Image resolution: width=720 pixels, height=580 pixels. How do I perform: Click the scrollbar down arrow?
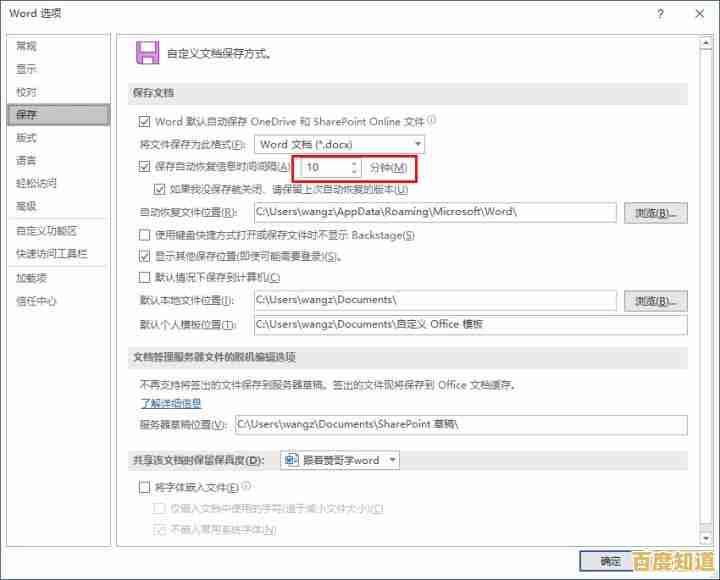[706, 538]
